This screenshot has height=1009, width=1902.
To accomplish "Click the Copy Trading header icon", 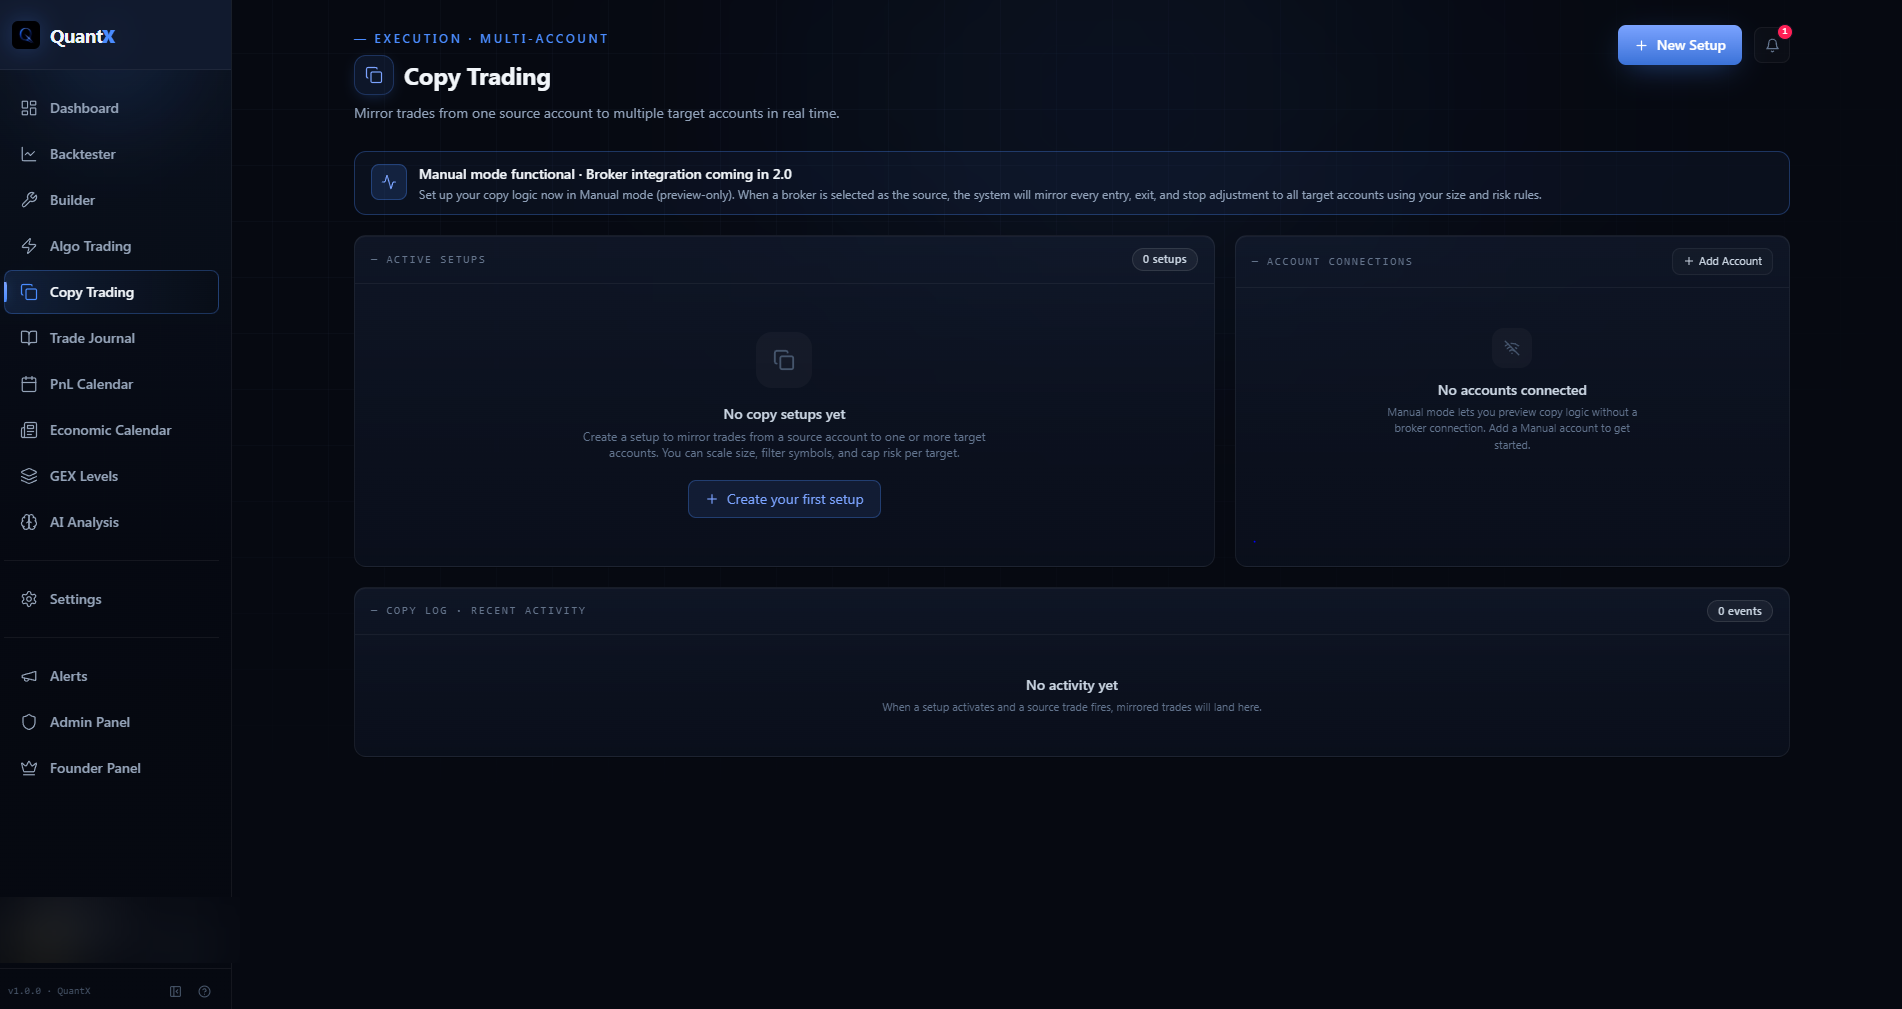I will pyautogui.click(x=374, y=76).
